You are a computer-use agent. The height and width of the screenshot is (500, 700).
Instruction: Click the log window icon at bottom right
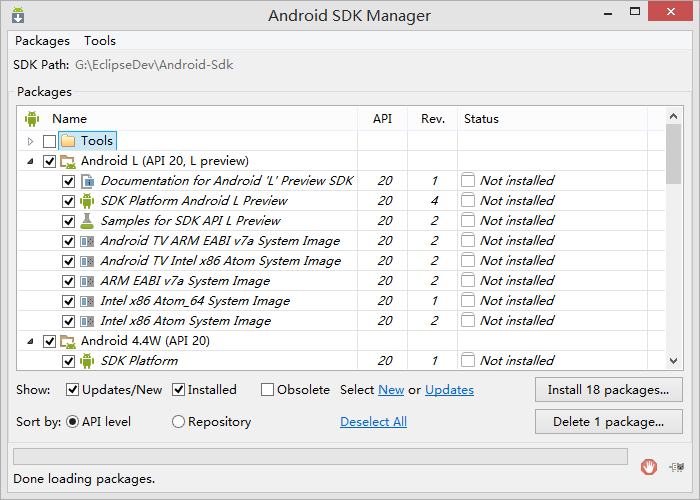point(677,465)
